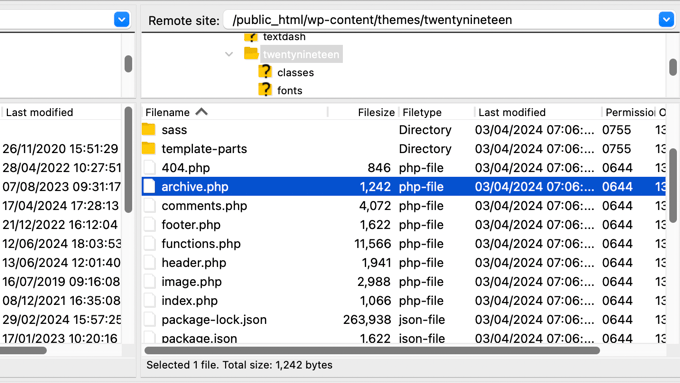The height and width of the screenshot is (383, 680).
Task: Click the 0755 permission of sass
Action: coord(616,130)
